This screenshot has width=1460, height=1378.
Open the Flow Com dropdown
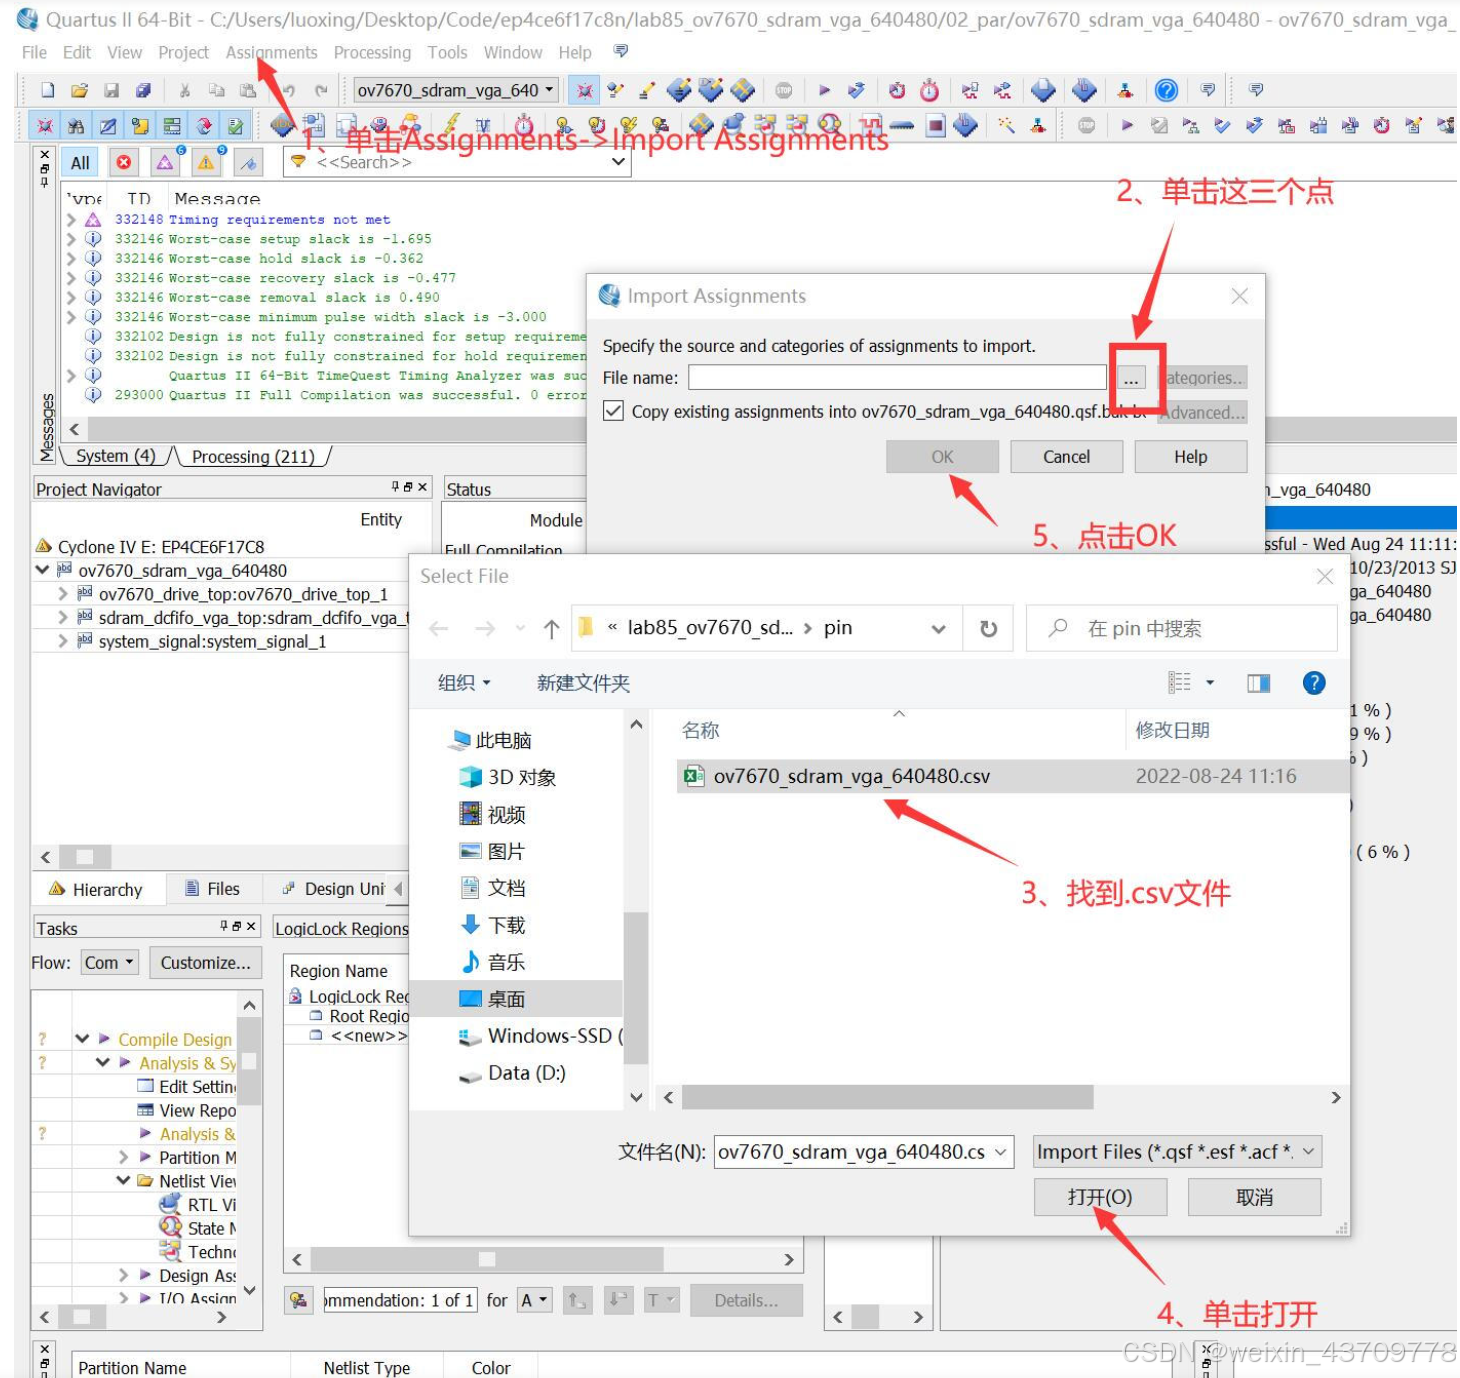coord(109,963)
